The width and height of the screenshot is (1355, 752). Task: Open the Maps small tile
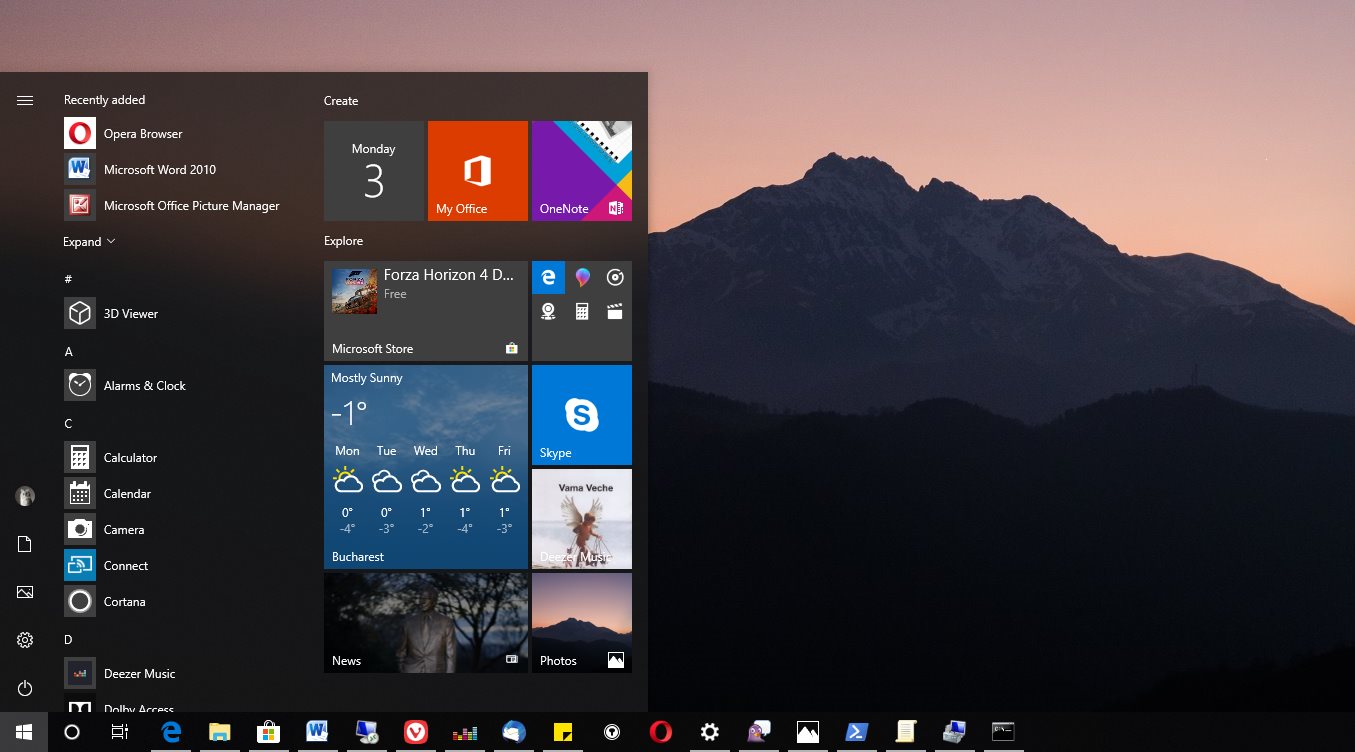click(x=548, y=311)
